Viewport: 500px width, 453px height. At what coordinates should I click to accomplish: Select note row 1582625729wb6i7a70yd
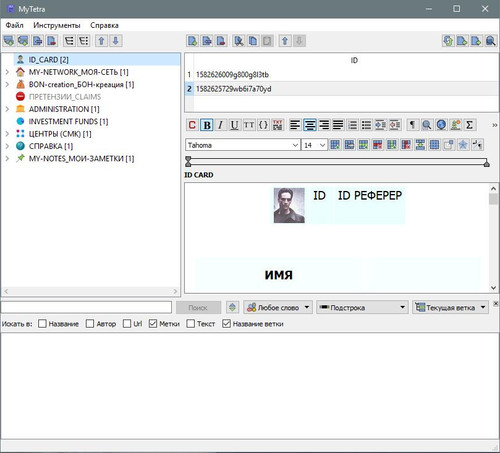coord(342,89)
